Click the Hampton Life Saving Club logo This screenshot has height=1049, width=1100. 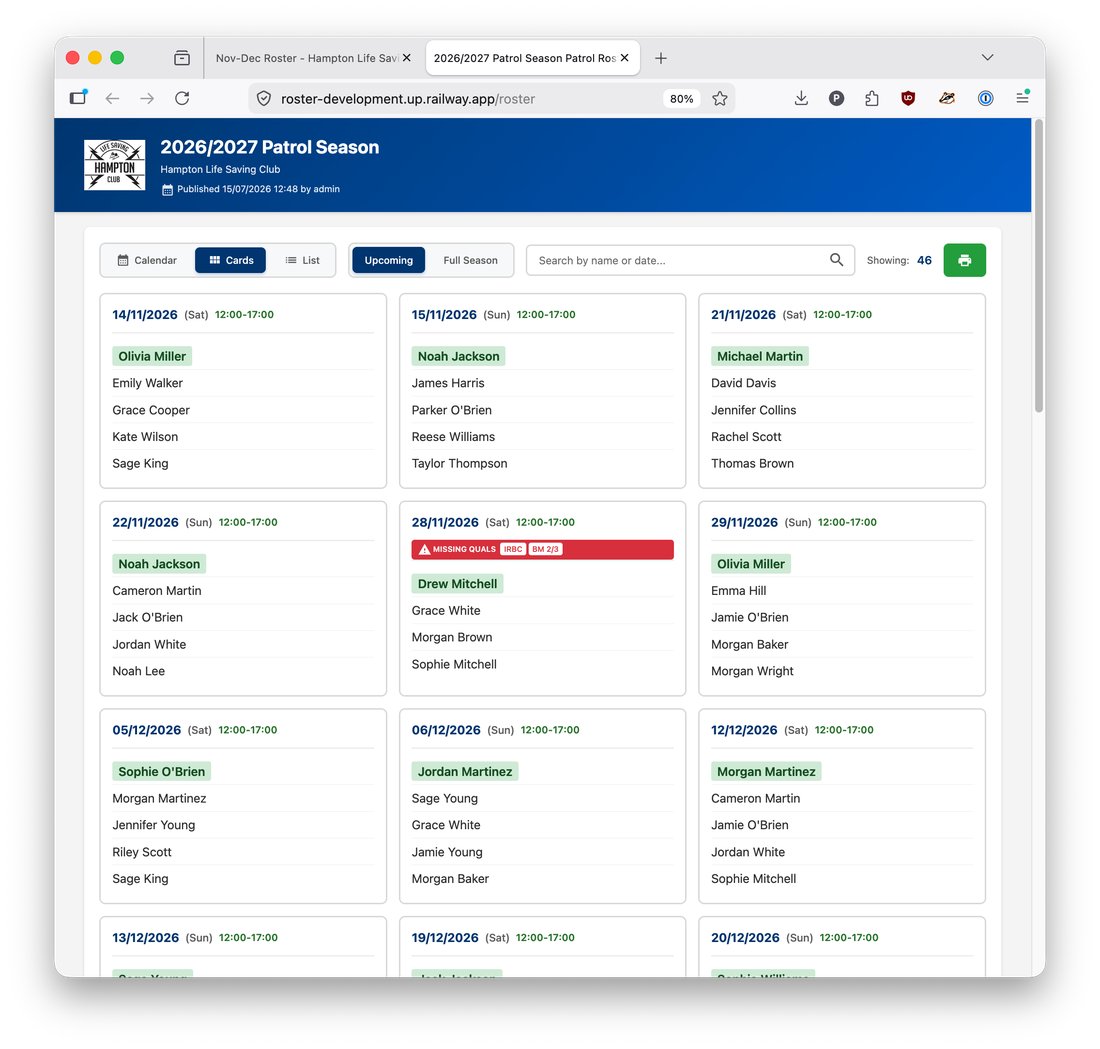coord(114,165)
